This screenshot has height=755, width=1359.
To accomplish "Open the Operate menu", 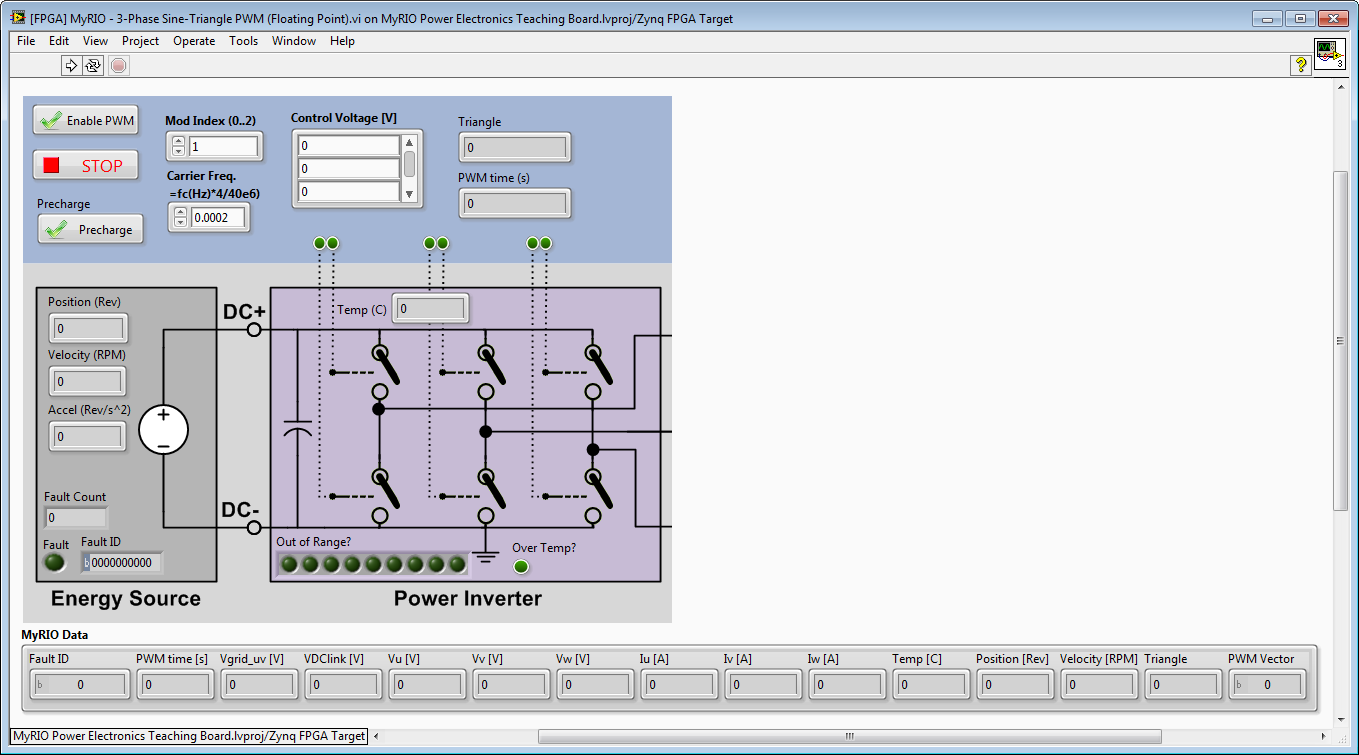I will tap(194, 41).
